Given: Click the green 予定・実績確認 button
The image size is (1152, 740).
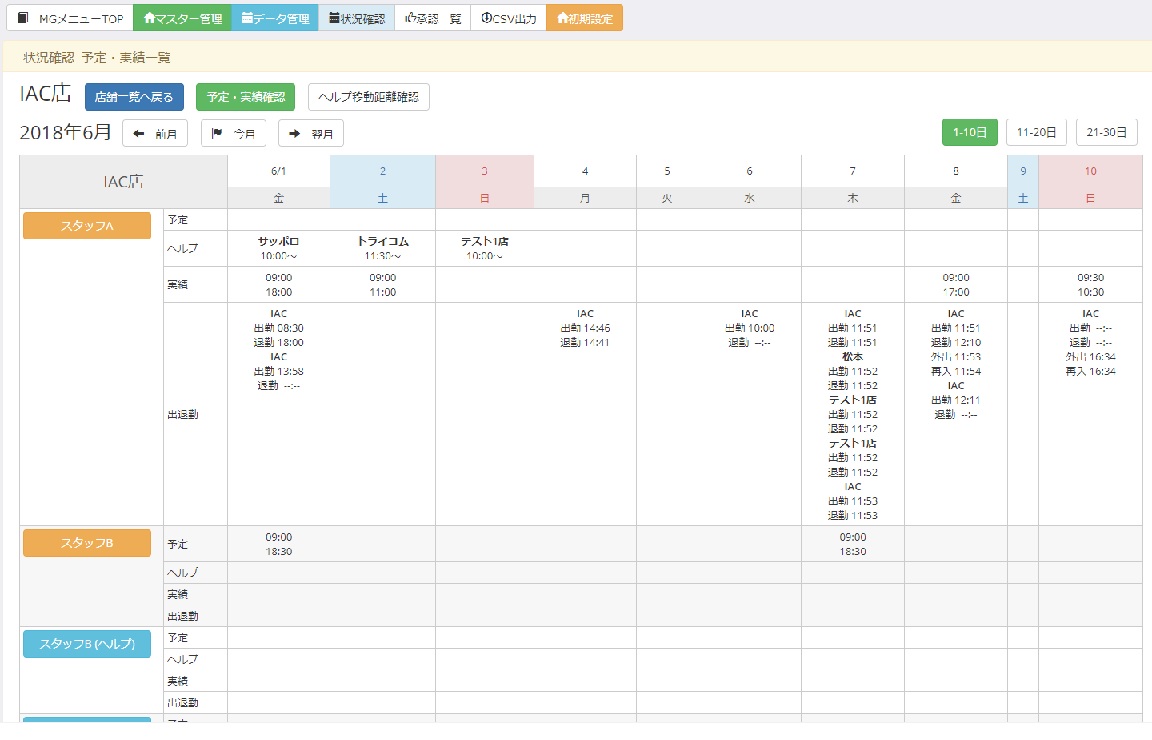Looking at the screenshot, I should tap(245, 97).
